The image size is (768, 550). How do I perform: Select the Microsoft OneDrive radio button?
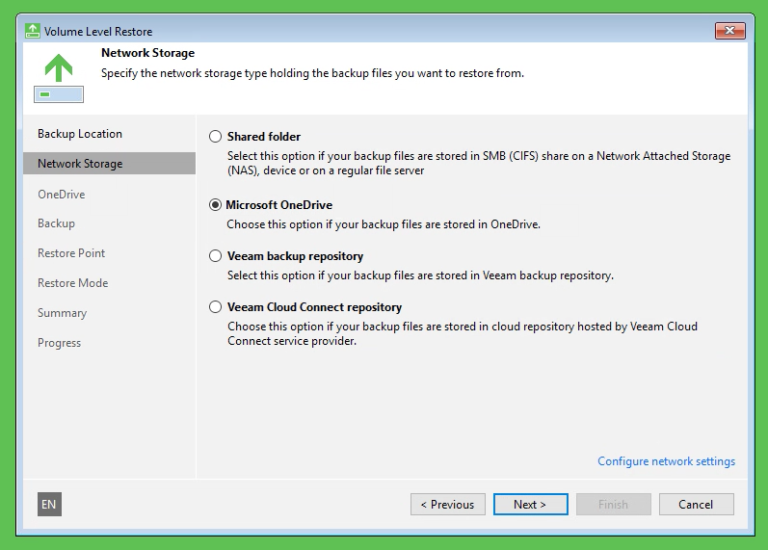(x=215, y=205)
